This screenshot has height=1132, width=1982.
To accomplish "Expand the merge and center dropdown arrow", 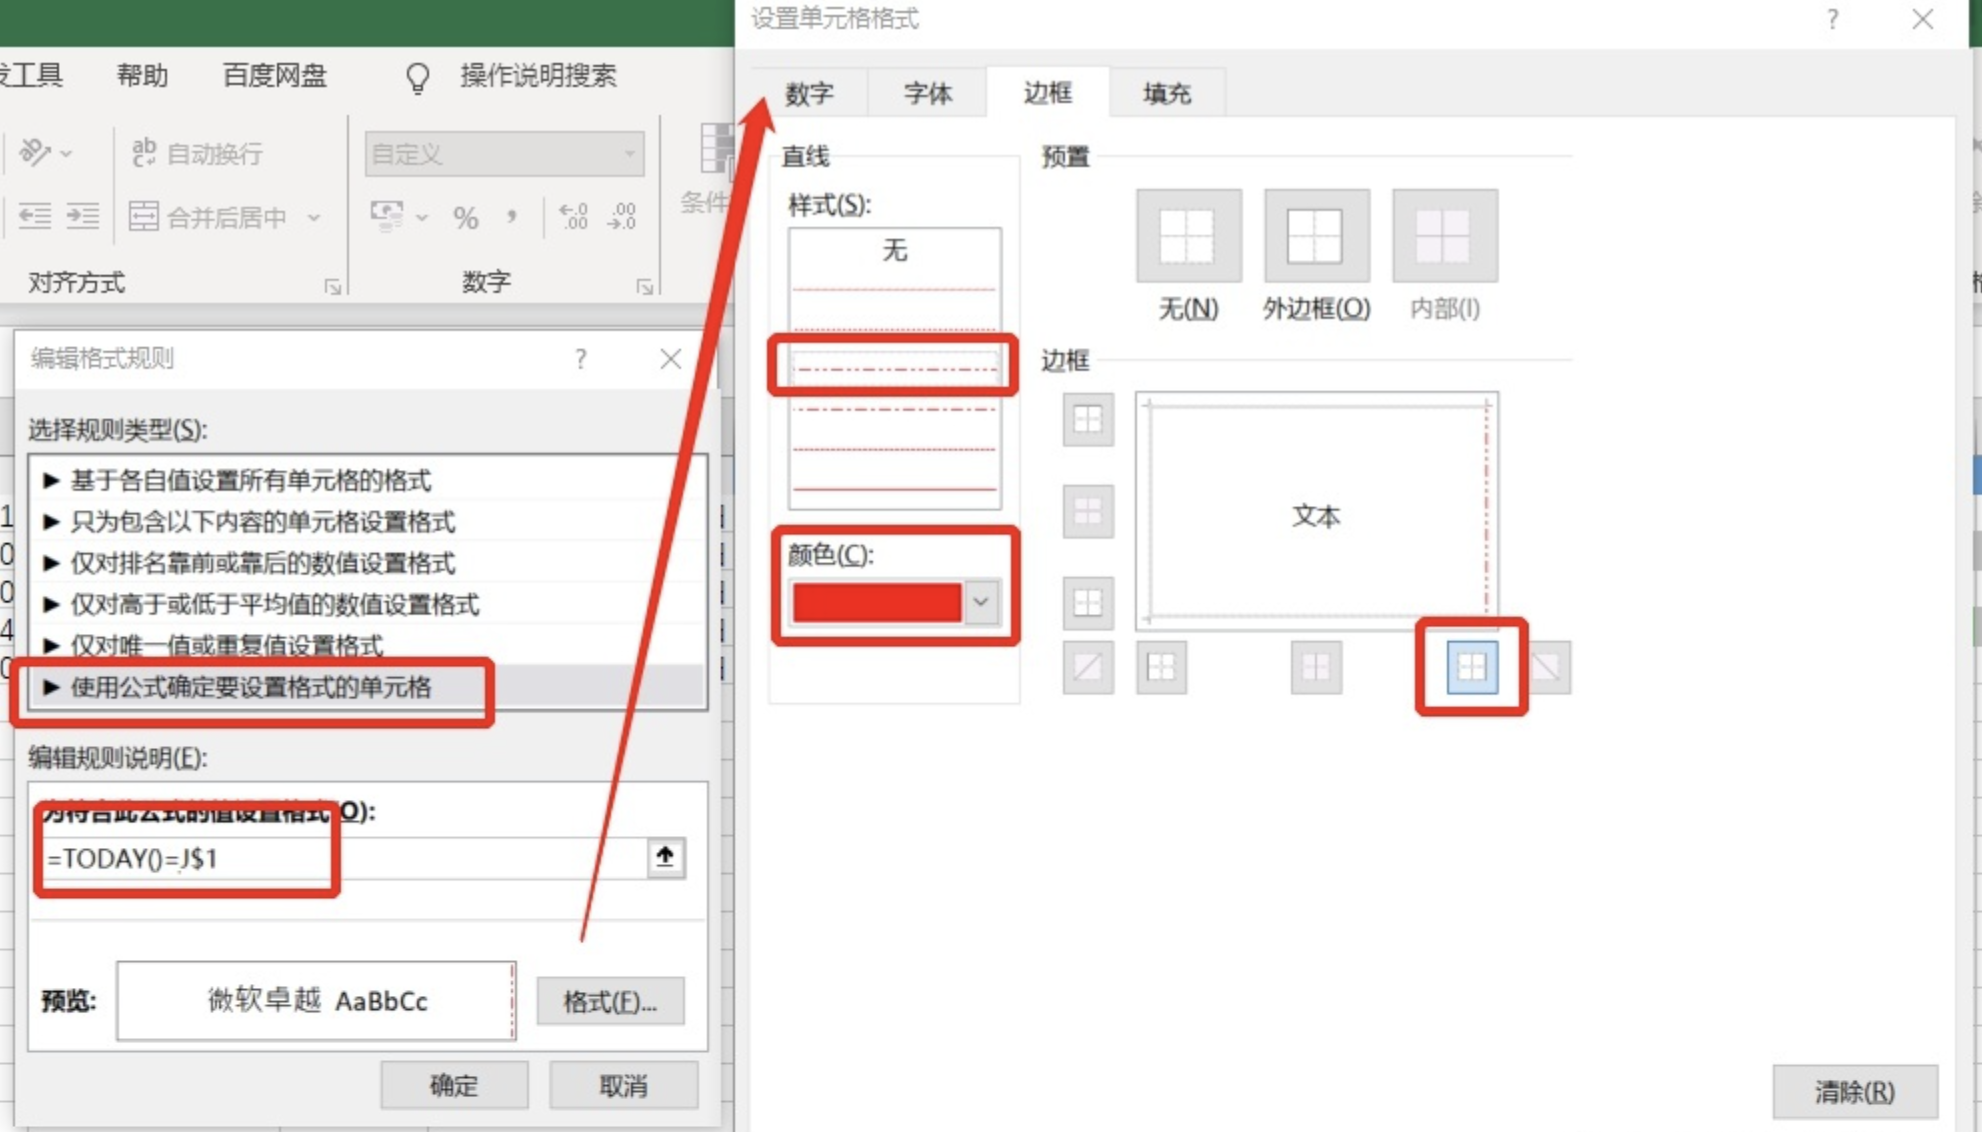I will coord(314,217).
